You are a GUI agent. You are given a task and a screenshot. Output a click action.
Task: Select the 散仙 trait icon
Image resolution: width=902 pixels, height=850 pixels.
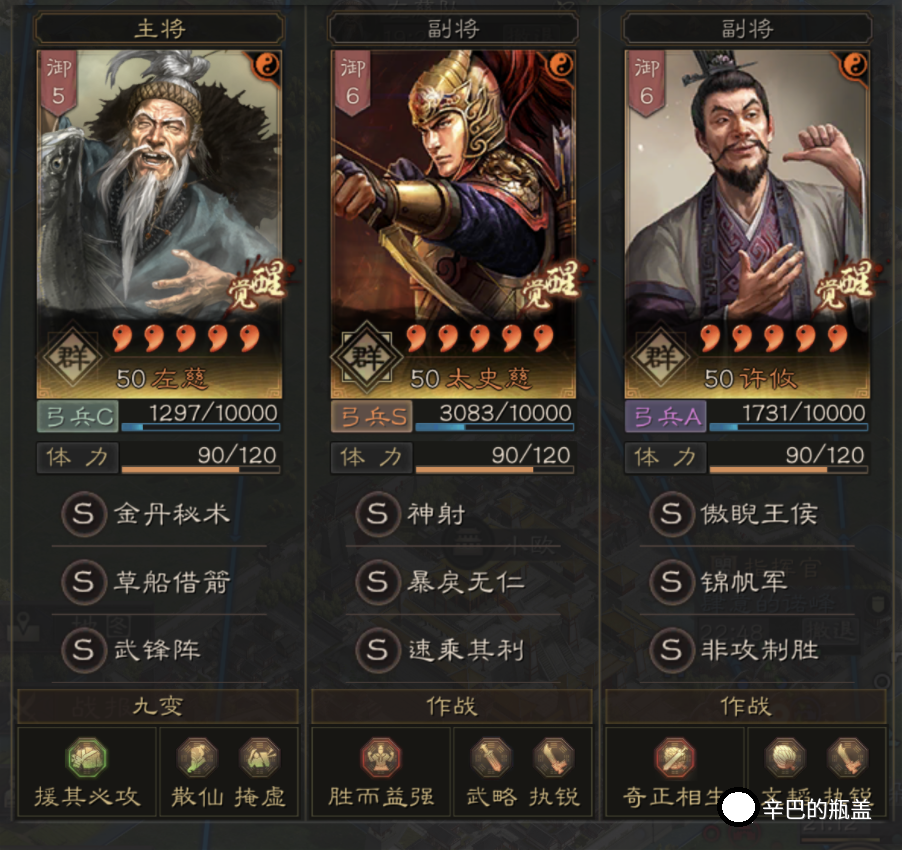[x=197, y=757]
